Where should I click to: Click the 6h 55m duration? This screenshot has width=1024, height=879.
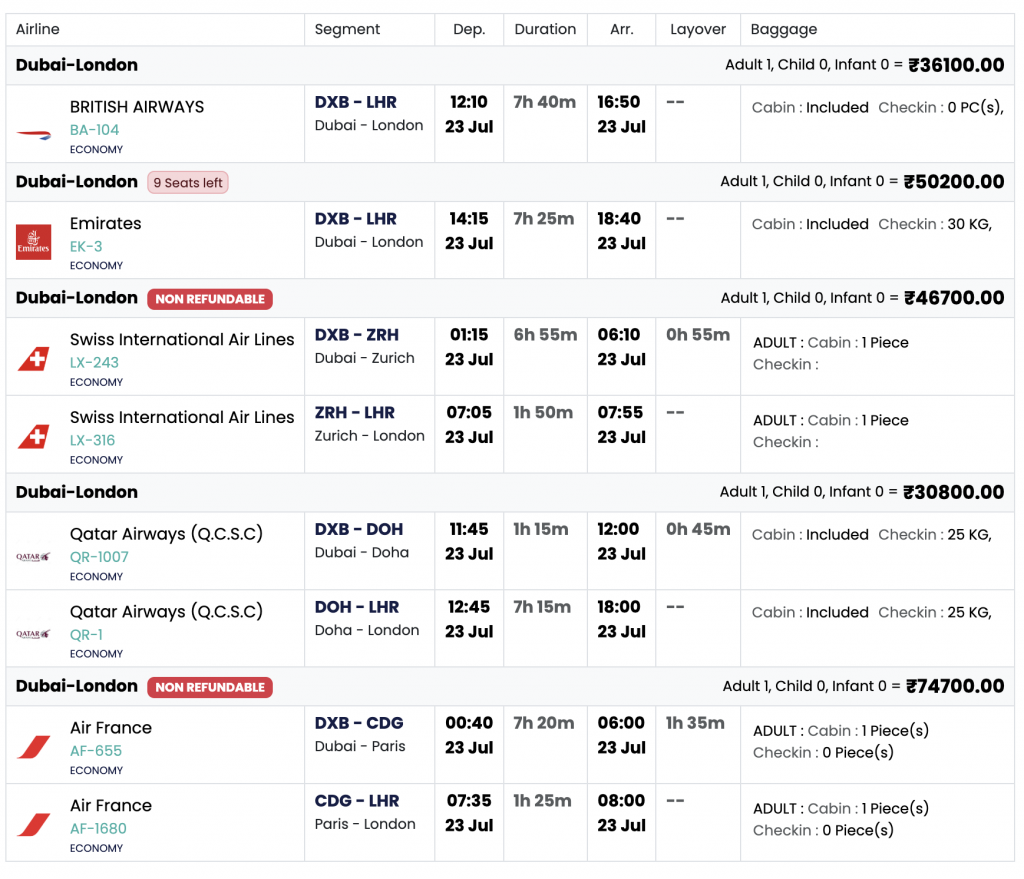coord(545,335)
